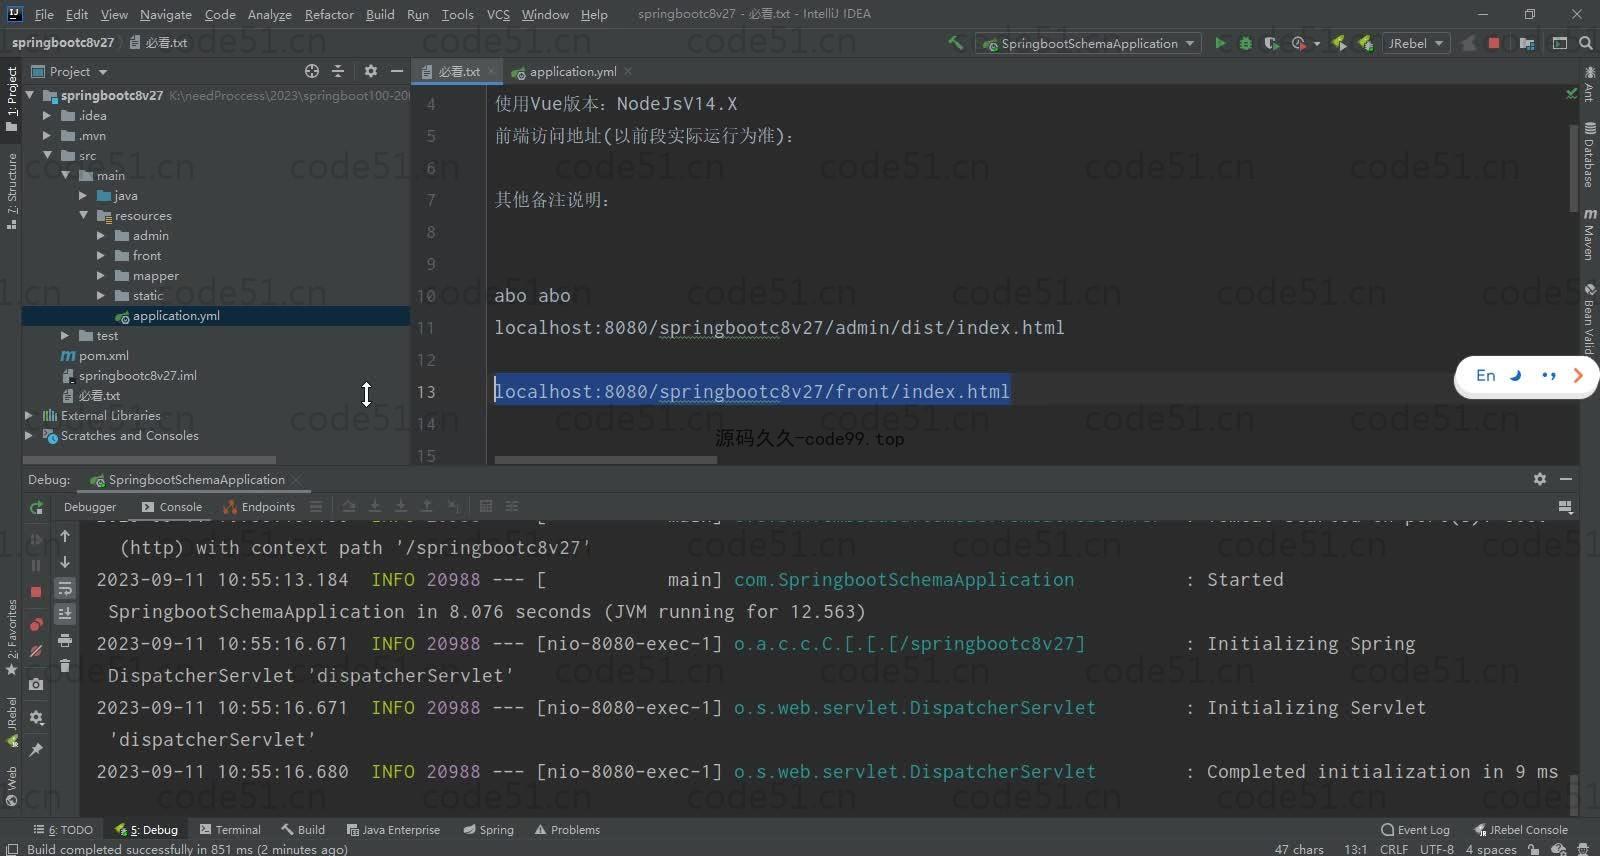The height and width of the screenshot is (856, 1600).
Task: Switch to the Endpoints tab
Action: tap(260, 507)
